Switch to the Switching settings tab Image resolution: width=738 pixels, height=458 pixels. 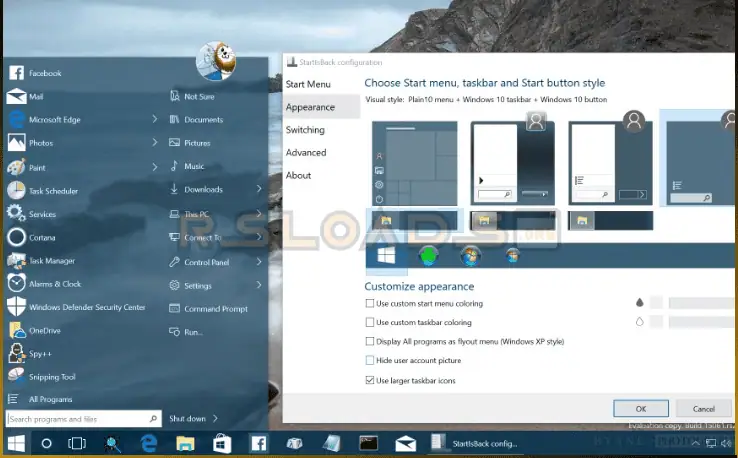tap(305, 130)
